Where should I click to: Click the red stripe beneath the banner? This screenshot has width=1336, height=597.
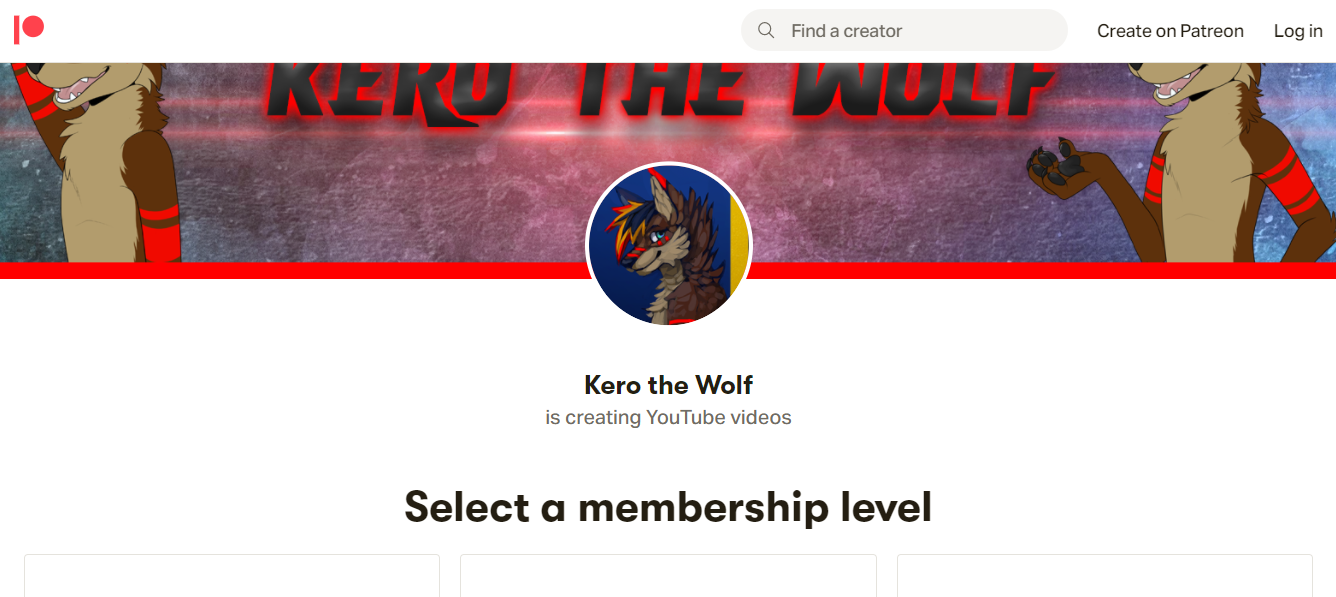(x=668, y=271)
